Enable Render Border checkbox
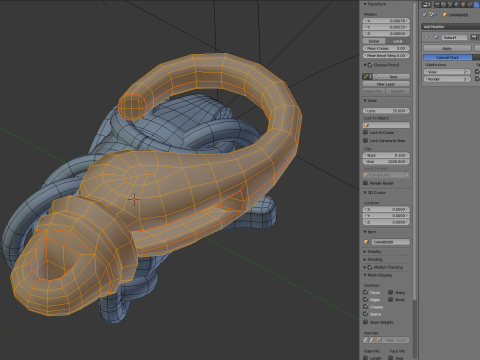The image size is (480, 360). (366, 183)
